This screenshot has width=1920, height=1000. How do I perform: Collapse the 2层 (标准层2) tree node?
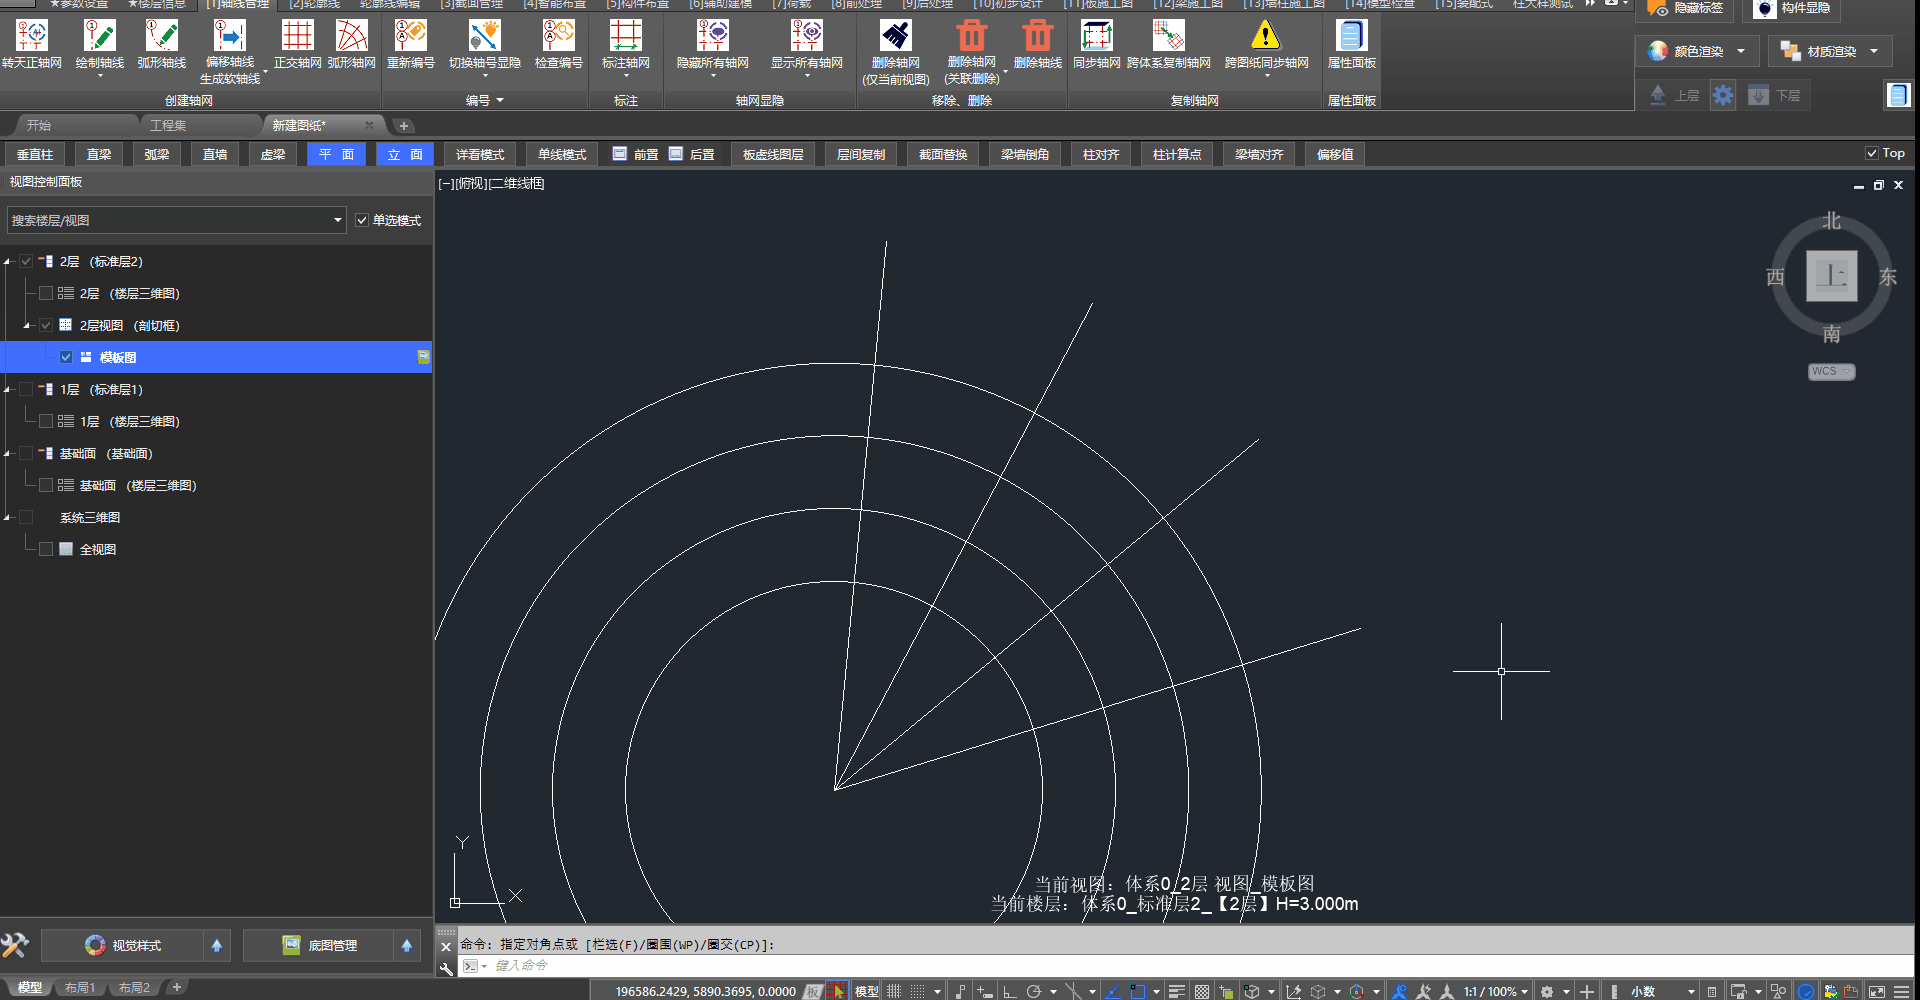[x=7, y=262]
